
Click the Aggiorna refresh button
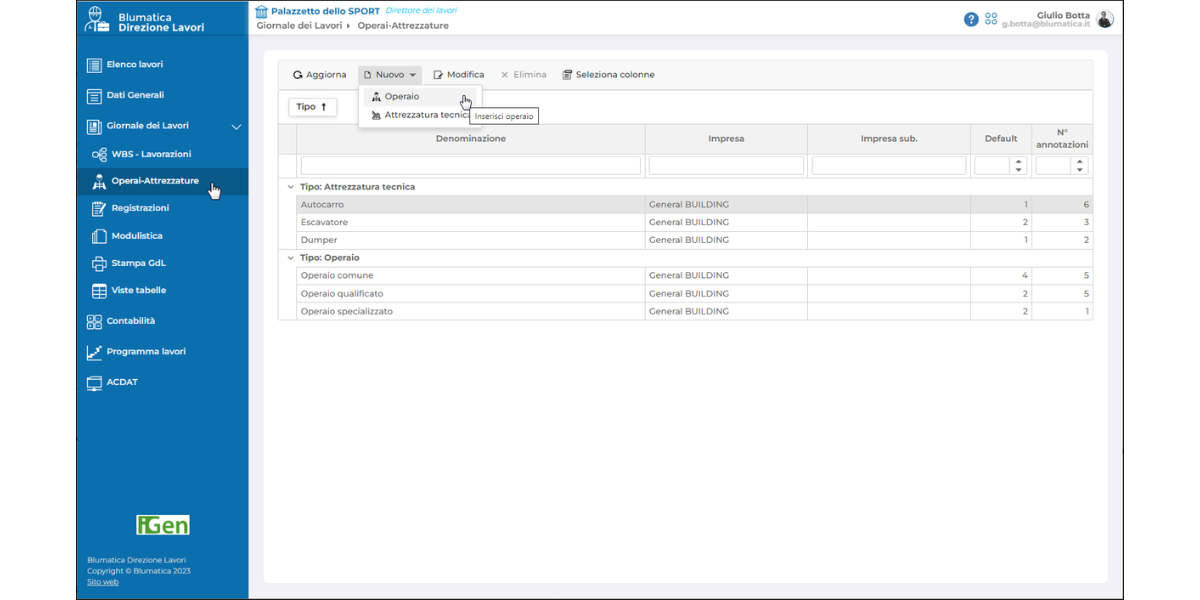click(x=319, y=75)
